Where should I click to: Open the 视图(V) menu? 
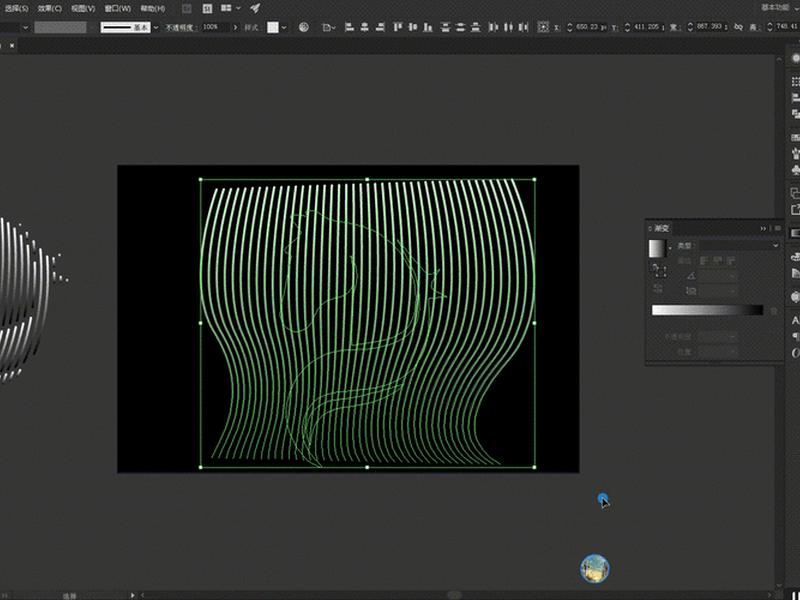83,8
